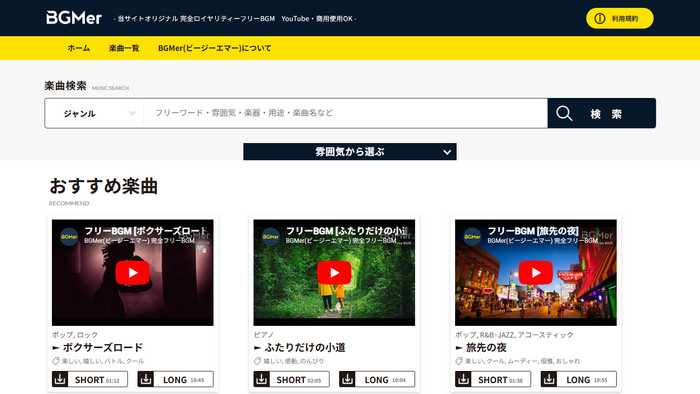The width and height of the screenshot is (700, 394).
Task: Click tags 楽しい, 嬉しい, バトル, クール
Action: [103, 361]
